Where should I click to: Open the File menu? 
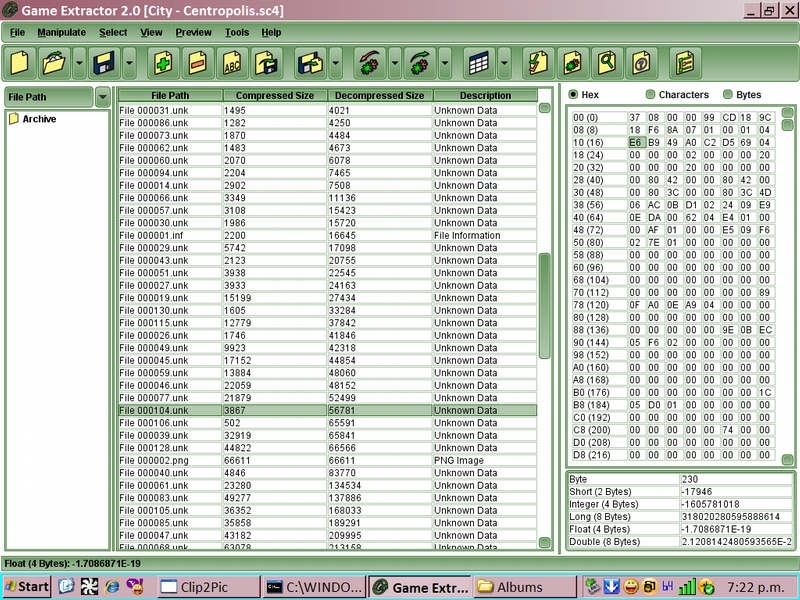pos(17,33)
